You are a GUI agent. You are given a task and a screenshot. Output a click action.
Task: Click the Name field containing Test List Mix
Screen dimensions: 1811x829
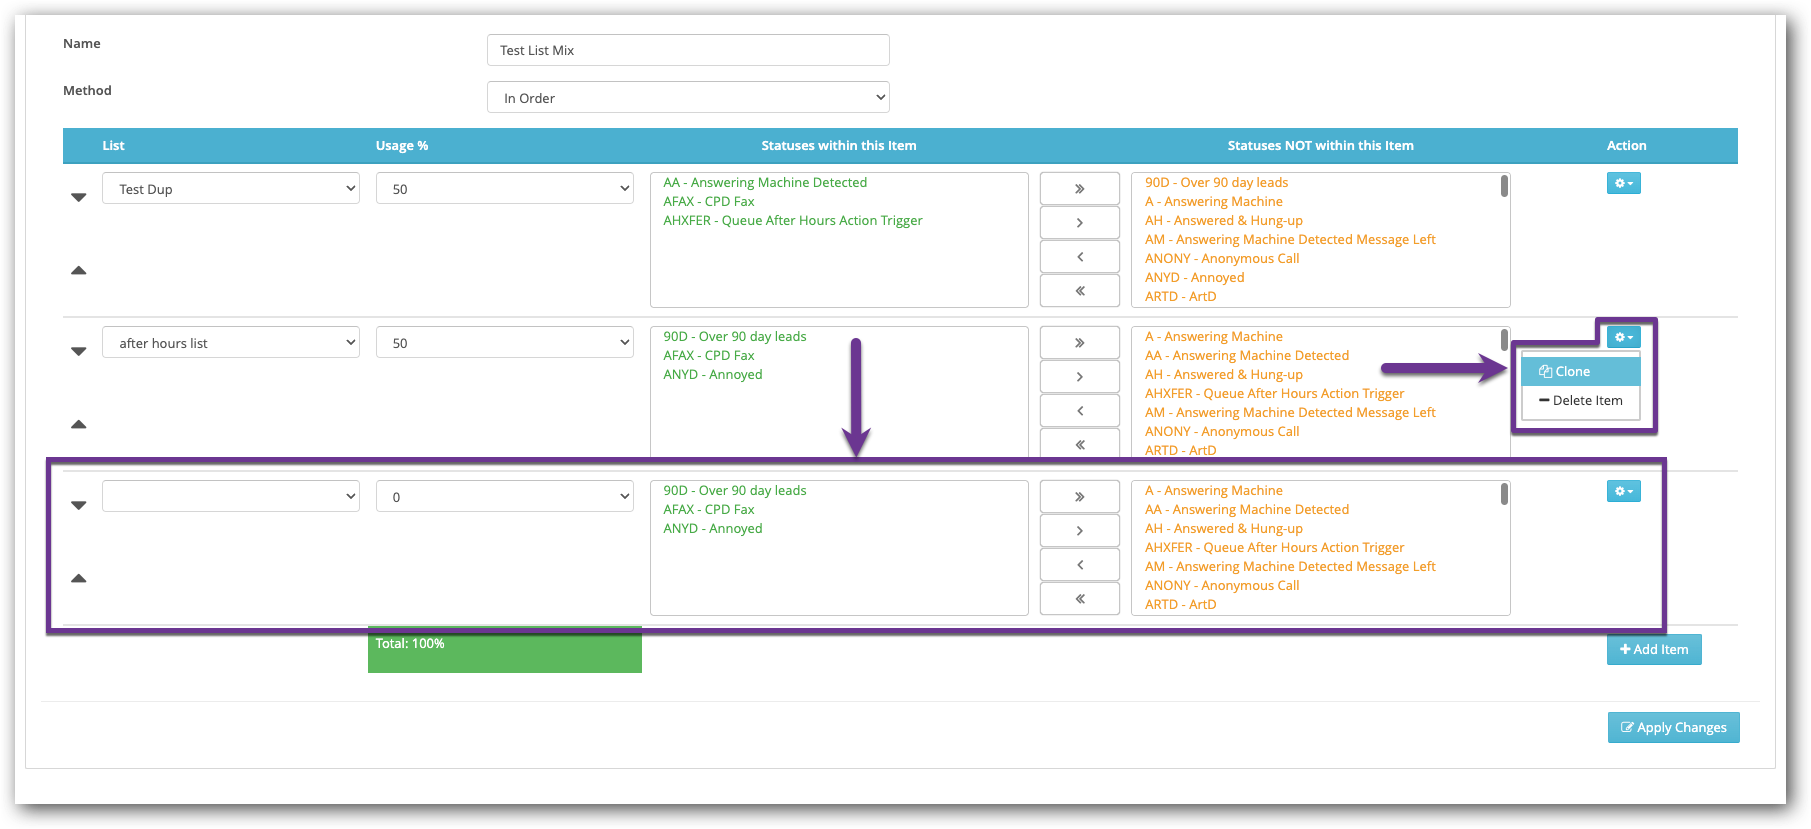pyautogui.click(x=688, y=50)
